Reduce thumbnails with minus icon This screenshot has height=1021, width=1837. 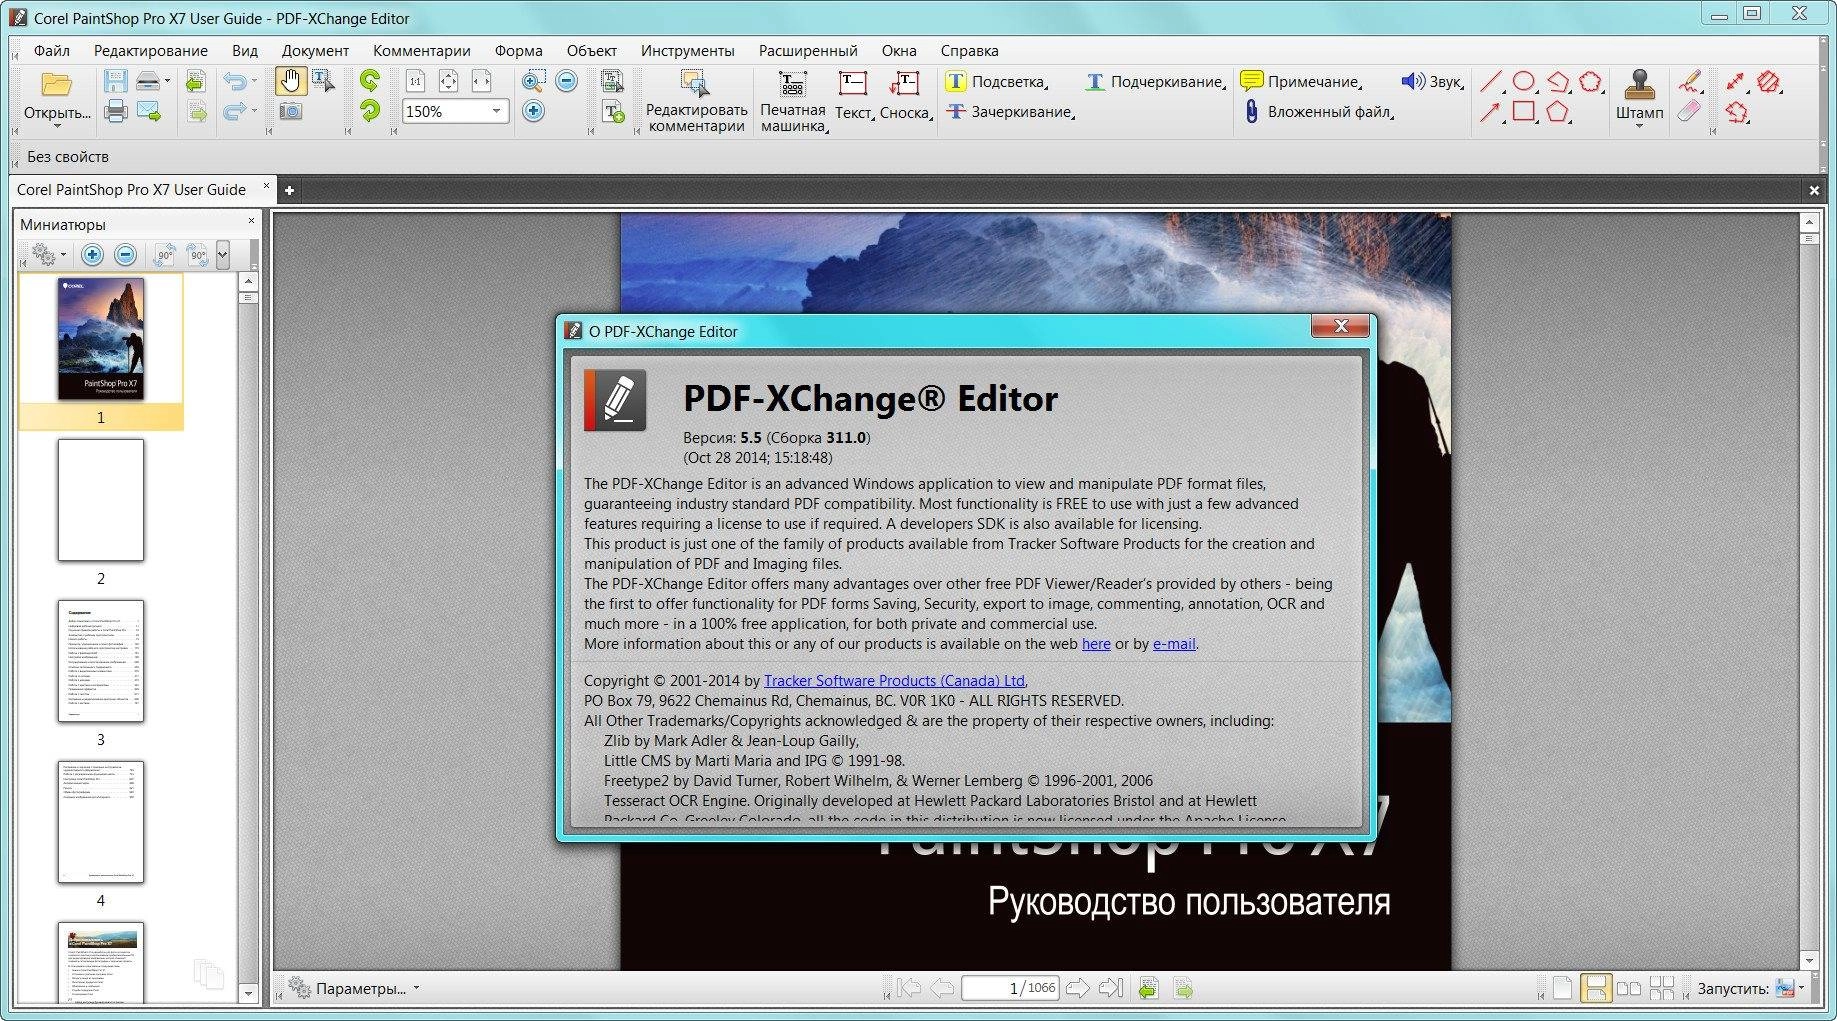[125, 255]
